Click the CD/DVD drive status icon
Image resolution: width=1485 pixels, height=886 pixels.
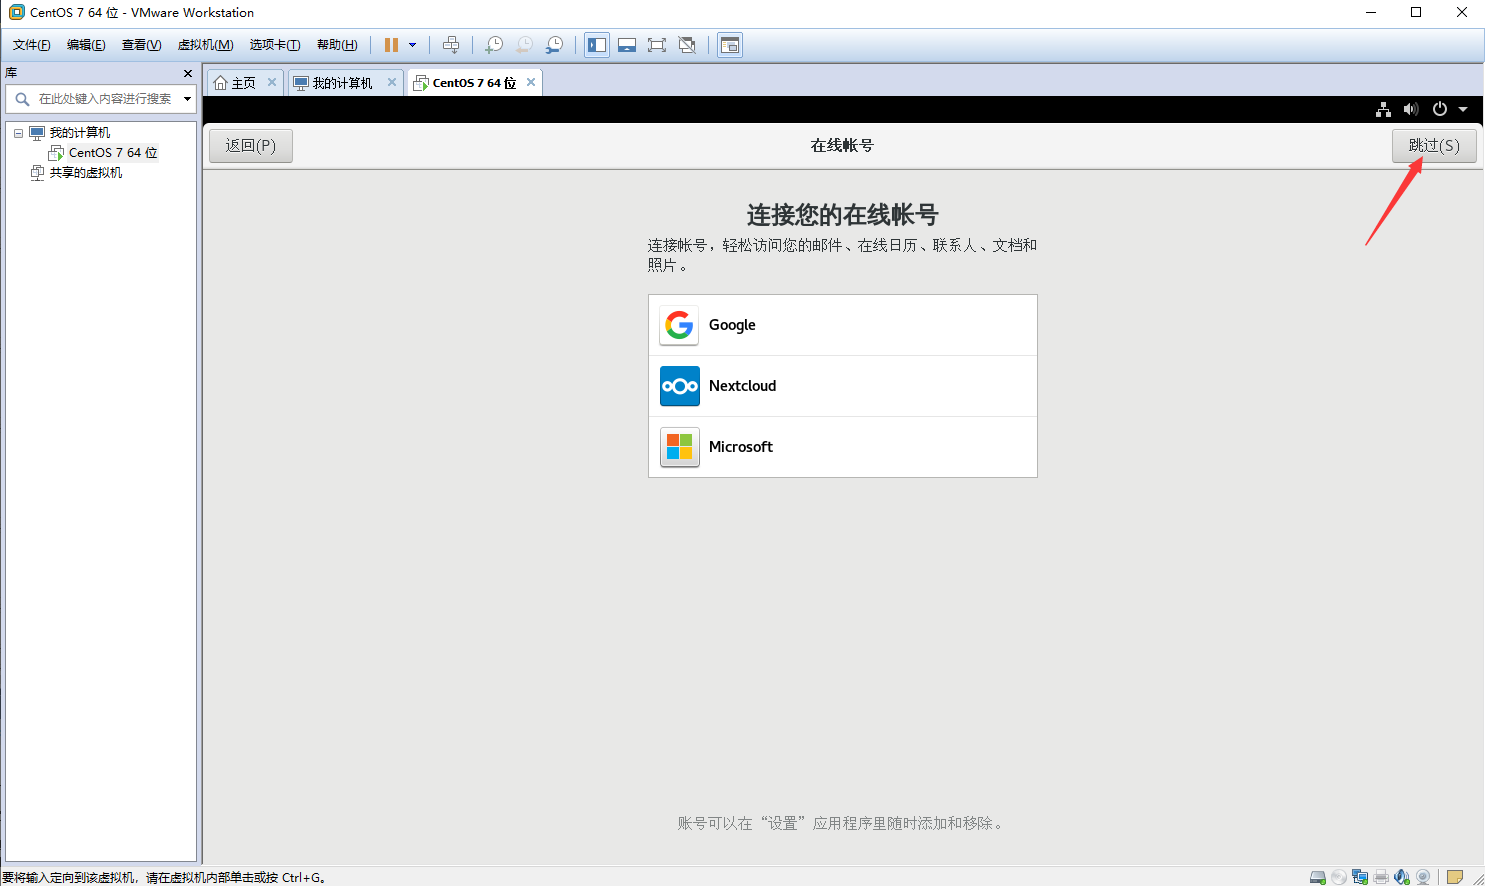(x=1339, y=877)
